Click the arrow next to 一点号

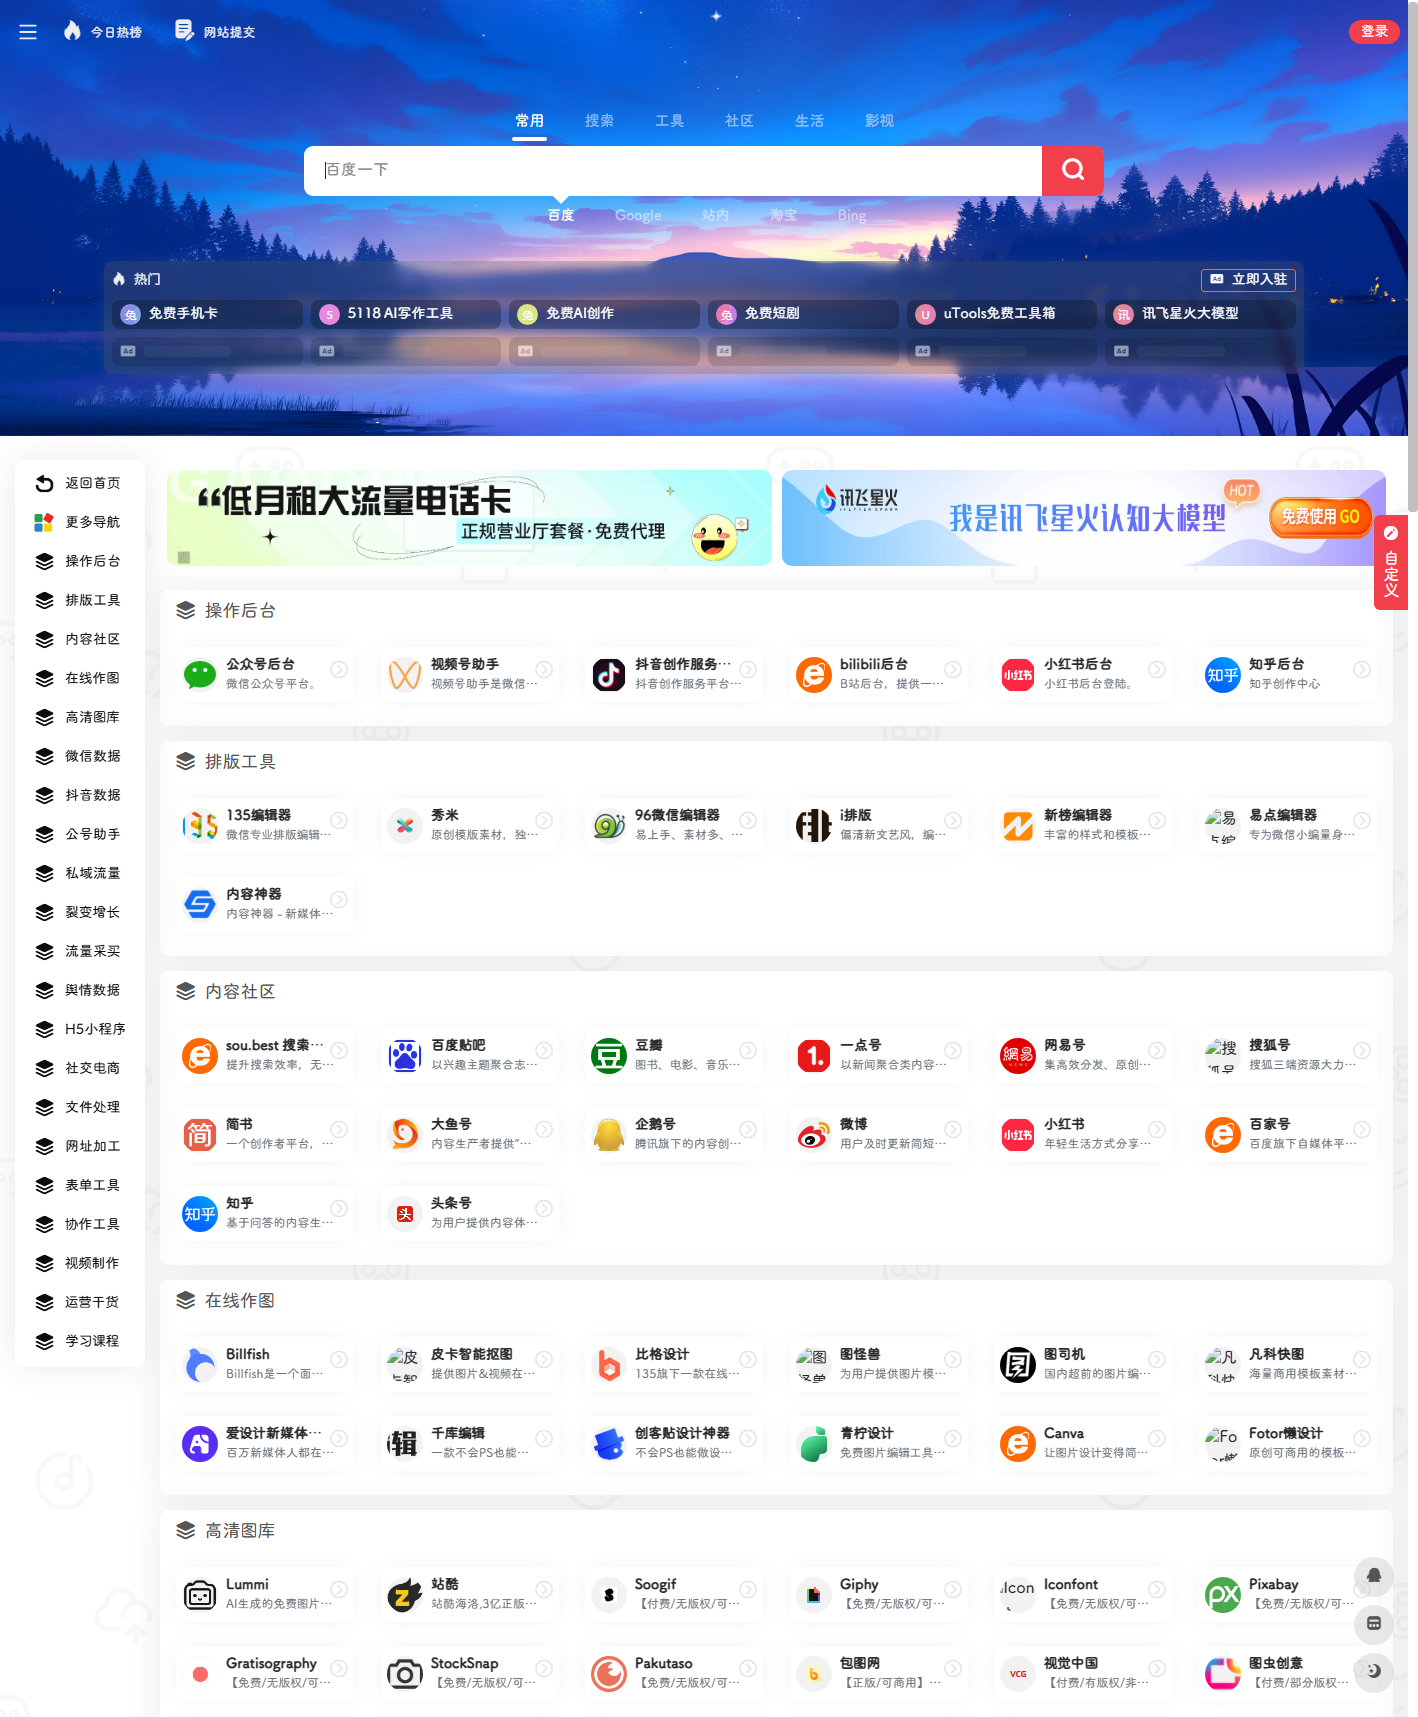coord(953,1050)
